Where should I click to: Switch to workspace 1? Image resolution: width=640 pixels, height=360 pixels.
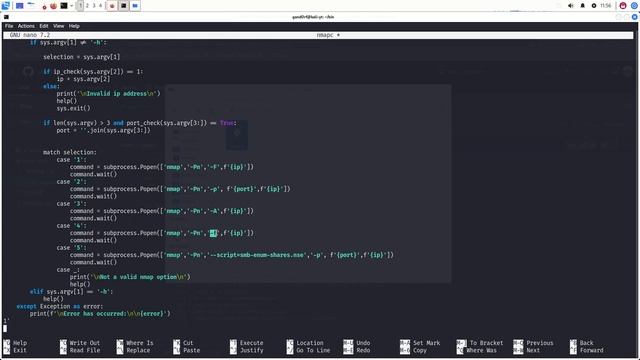(80, 6)
